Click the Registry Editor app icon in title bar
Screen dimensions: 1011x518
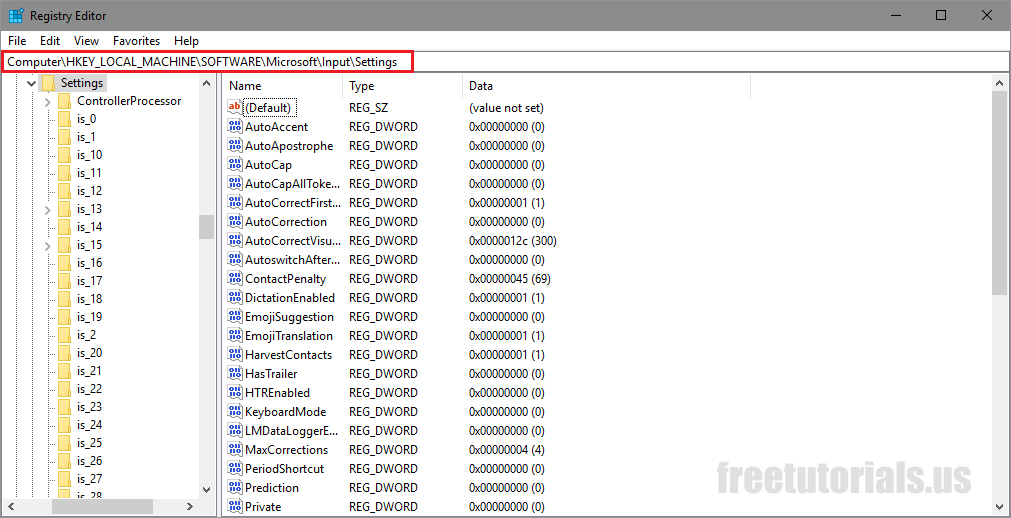tap(16, 15)
